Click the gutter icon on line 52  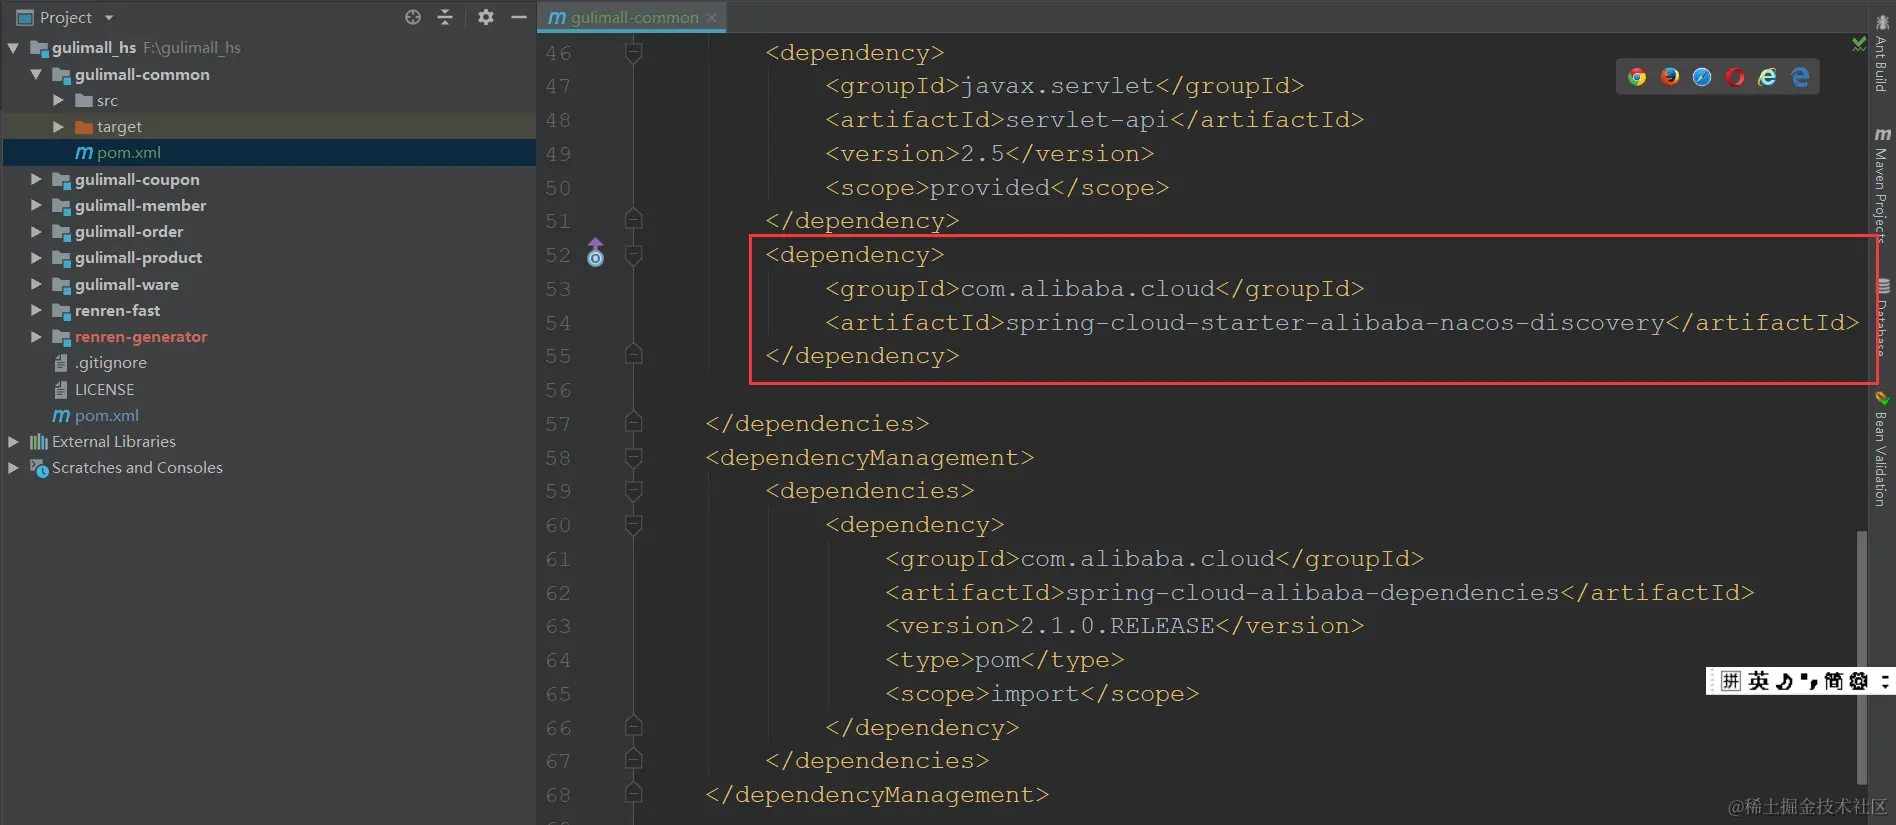pyautogui.click(x=595, y=254)
